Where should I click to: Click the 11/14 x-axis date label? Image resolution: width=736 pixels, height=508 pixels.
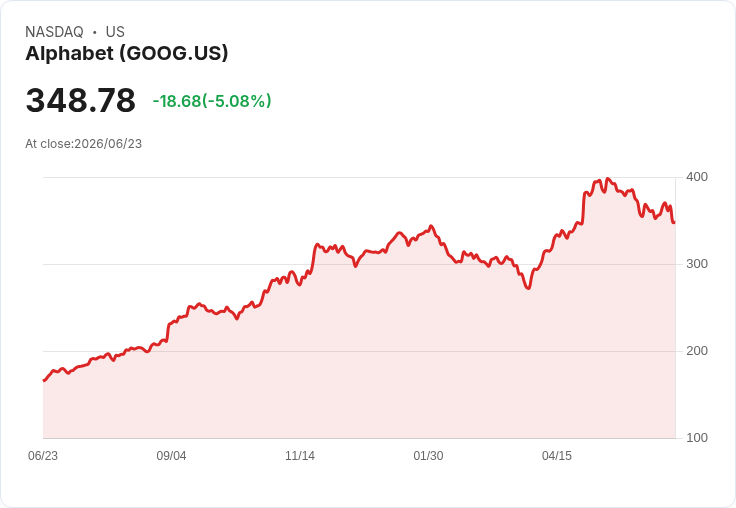(x=300, y=456)
